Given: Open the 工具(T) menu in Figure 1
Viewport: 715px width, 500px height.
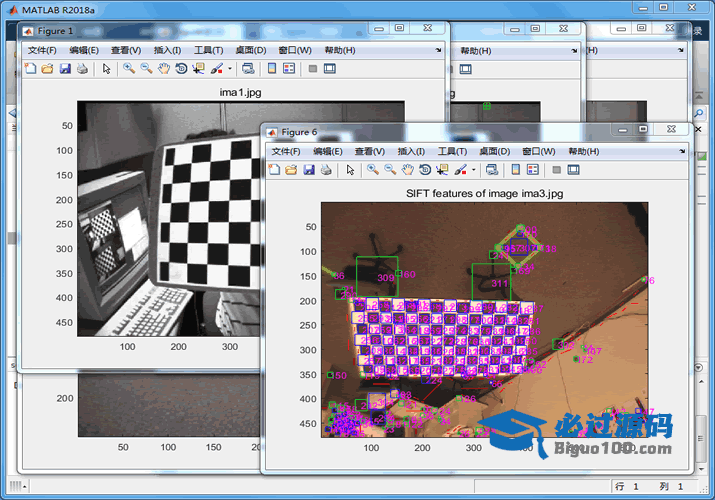Looking at the screenshot, I should click(x=208, y=50).
